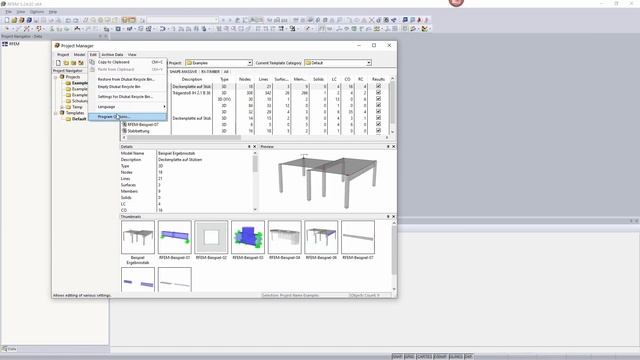Open the View menu in Project Manager
Viewport: 640px width, 360px height.
[132, 54]
